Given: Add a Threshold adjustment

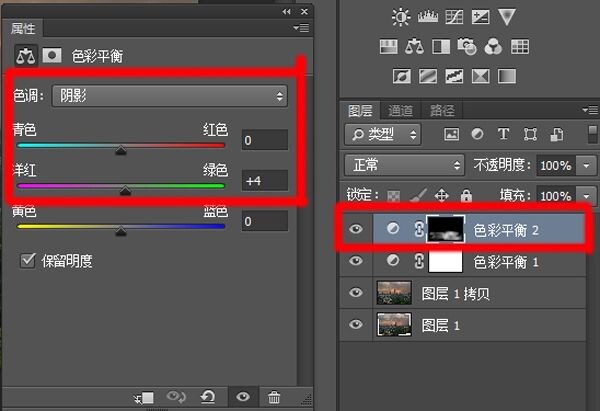Looking at the screenshot, I should click(454, 76).
